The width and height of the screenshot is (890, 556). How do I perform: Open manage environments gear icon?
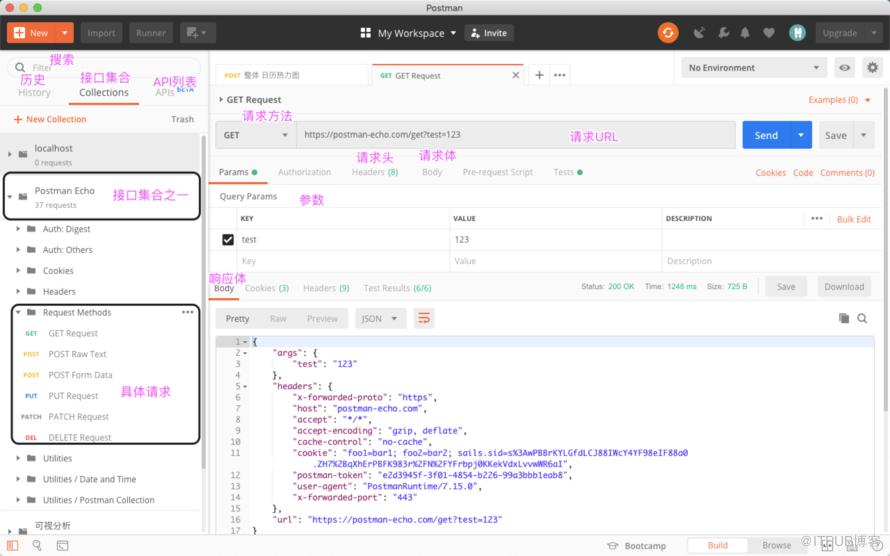click(x=872, y=68)
